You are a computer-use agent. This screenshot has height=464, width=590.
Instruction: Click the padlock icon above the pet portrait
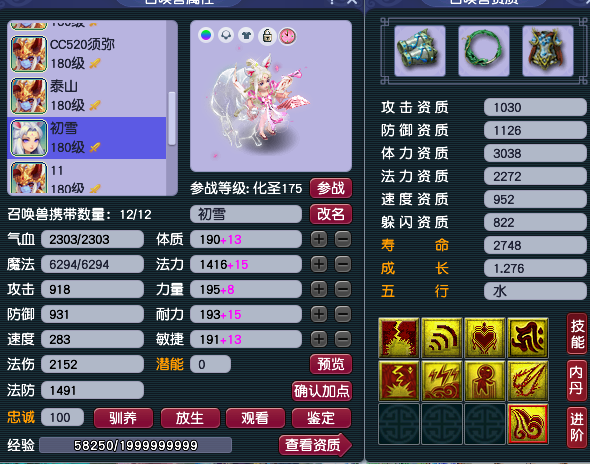(x=267, y=36)
